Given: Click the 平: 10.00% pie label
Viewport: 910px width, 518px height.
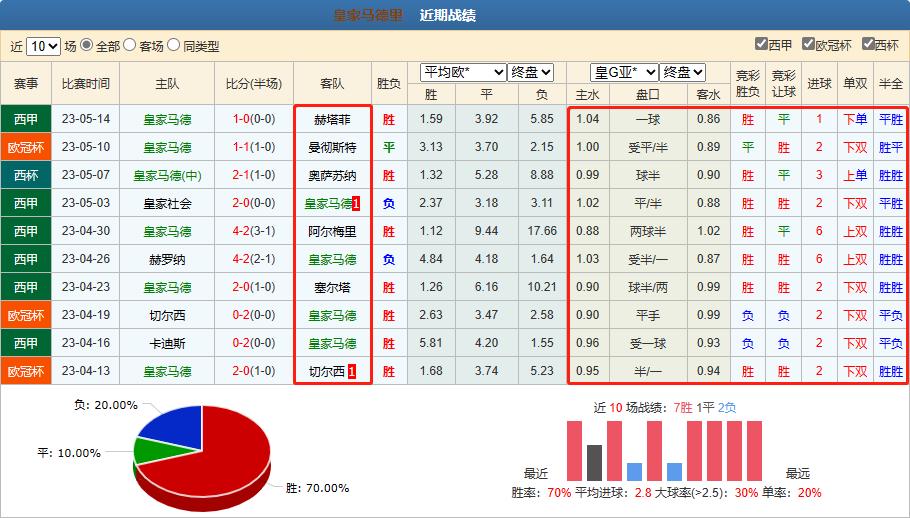Looking at the screenshot, I should click(69, 453).
